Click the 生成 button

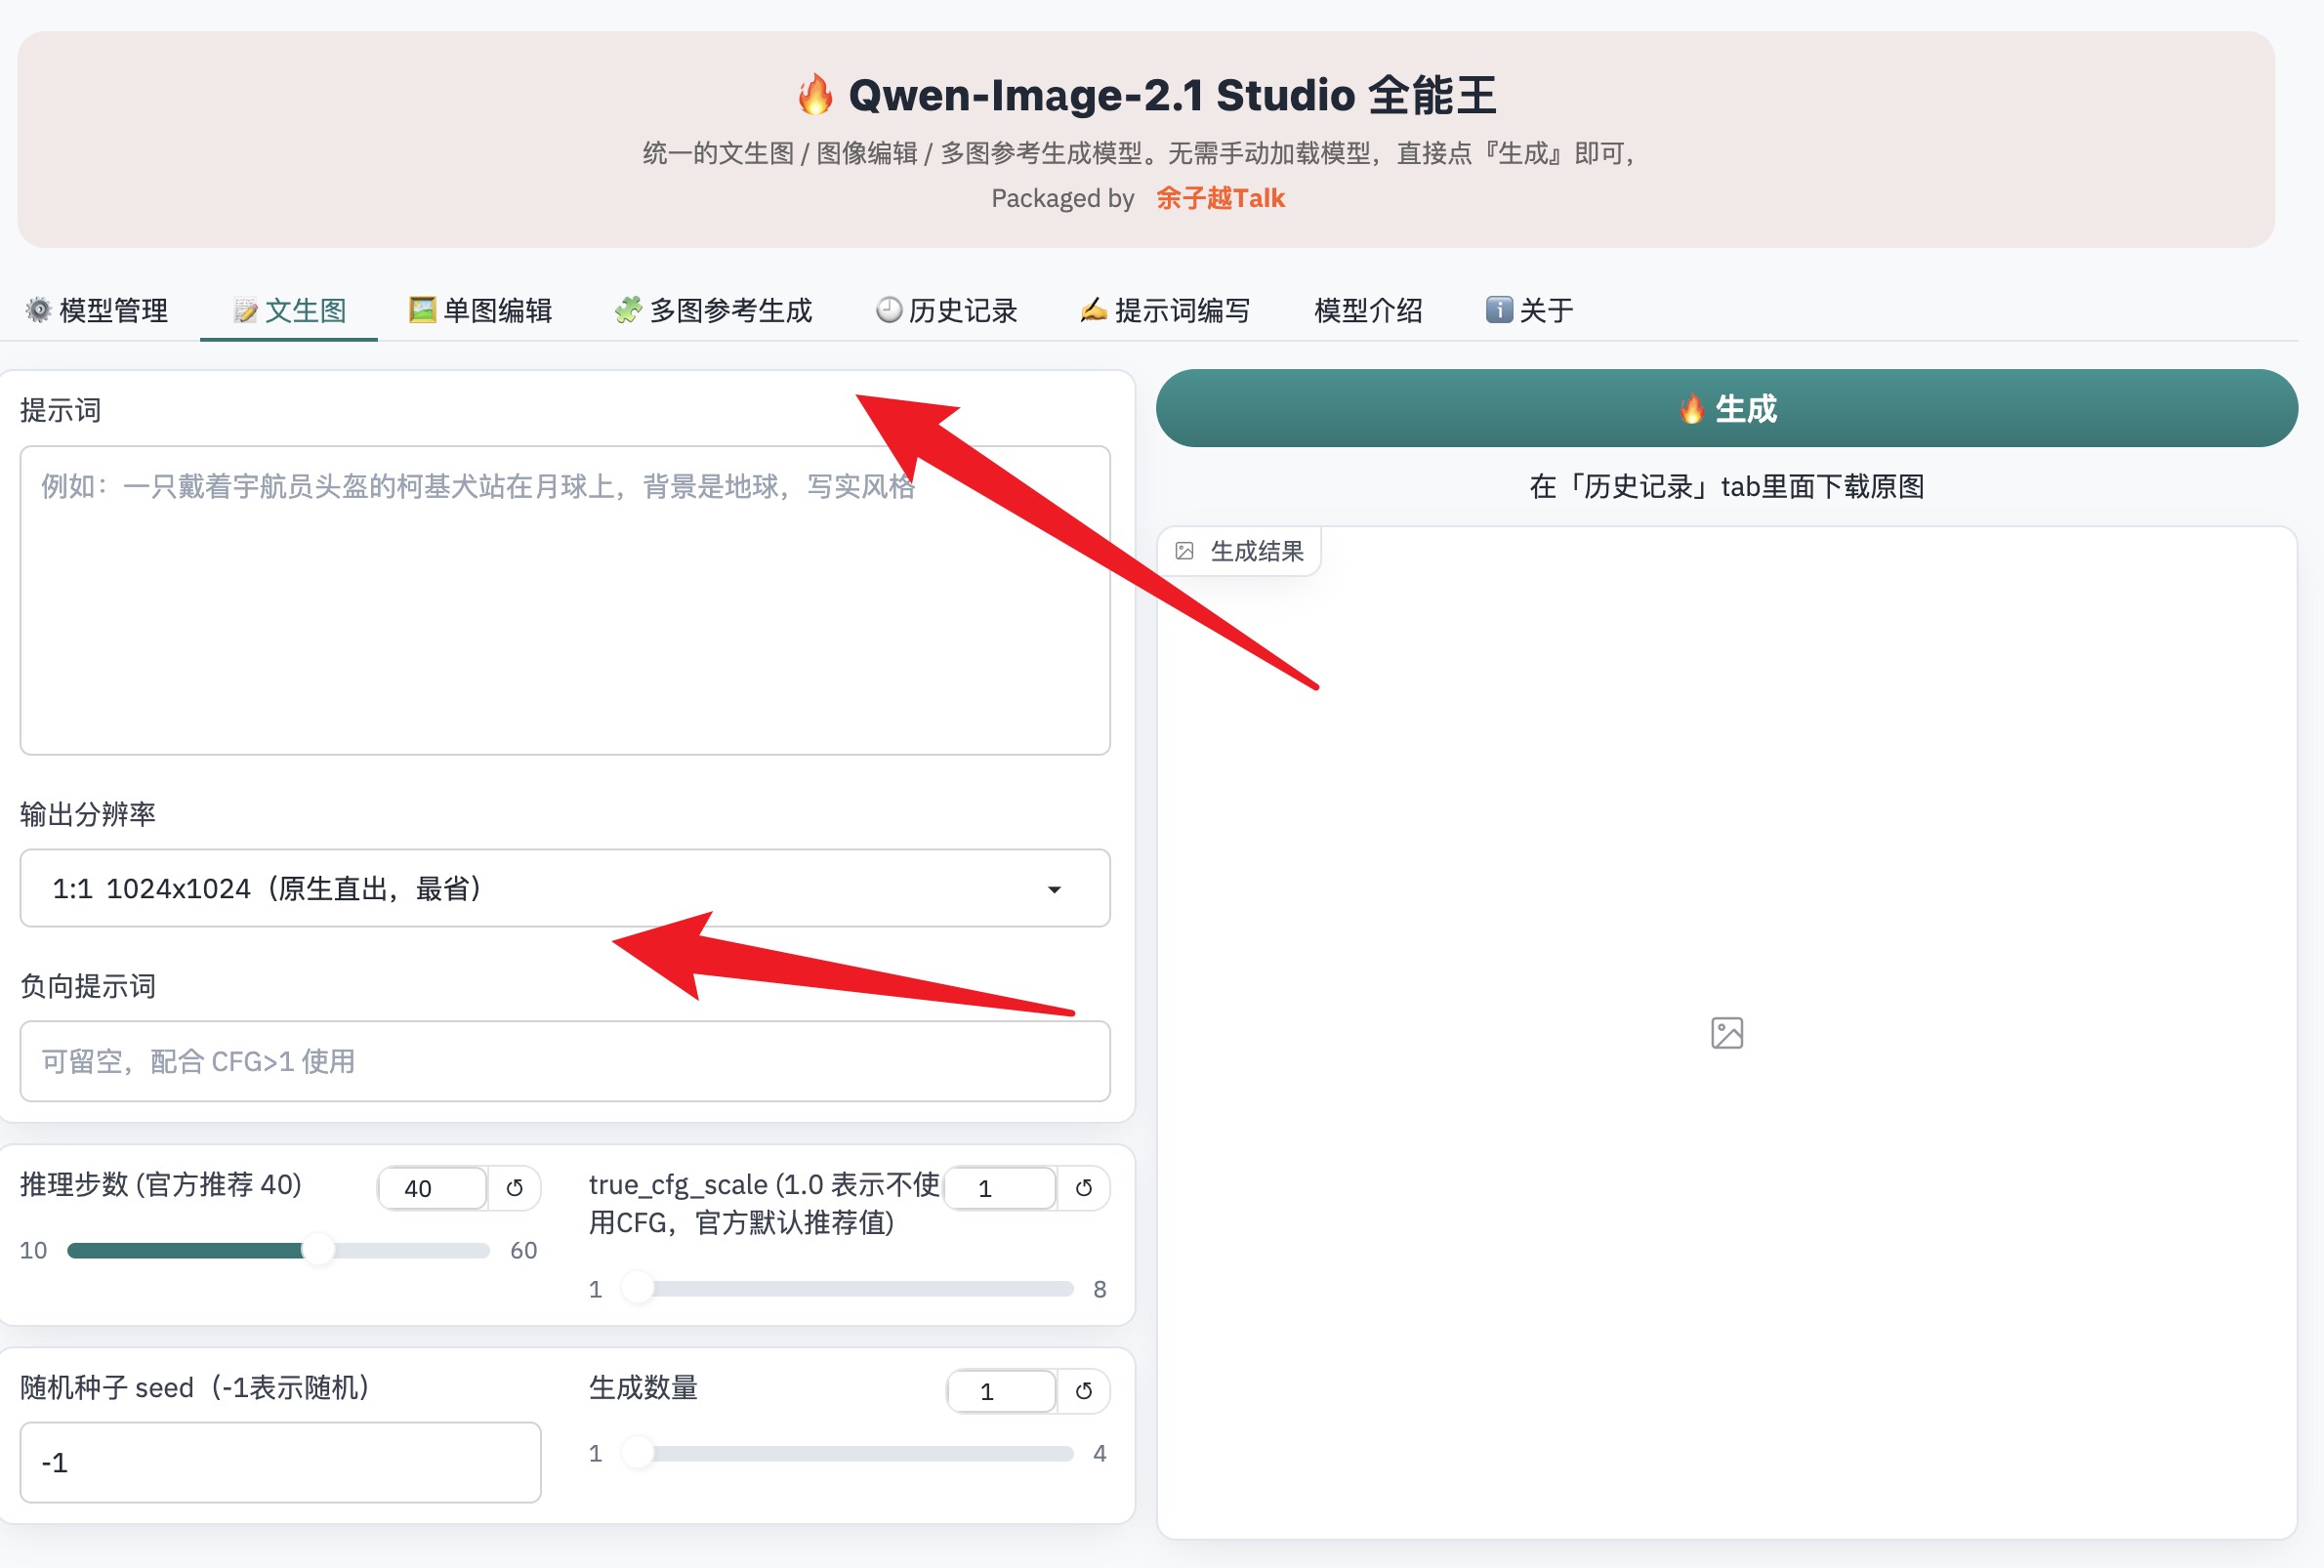[x=1726, y=408]
